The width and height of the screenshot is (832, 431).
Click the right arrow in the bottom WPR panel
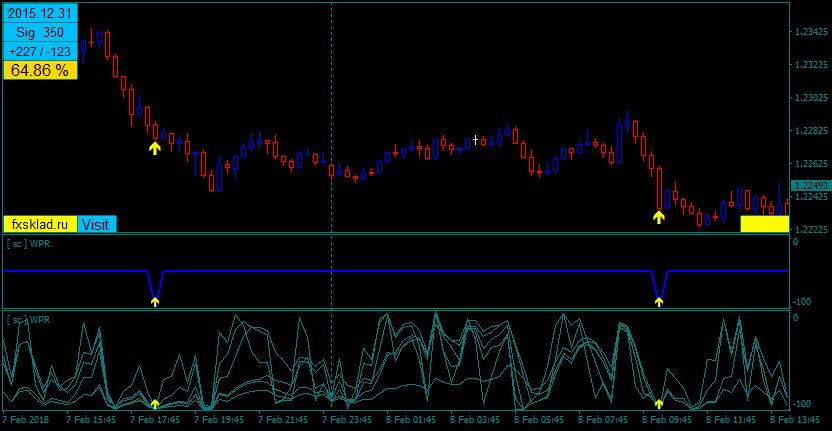tap(658, 404)
